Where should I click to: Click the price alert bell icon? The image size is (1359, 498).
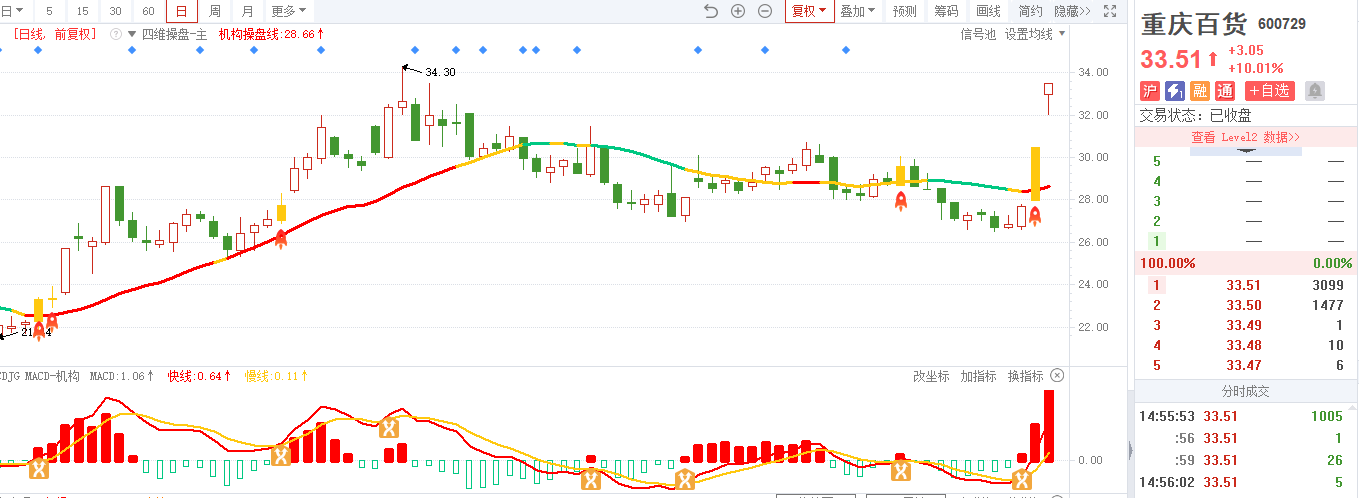coord(1314,91)
